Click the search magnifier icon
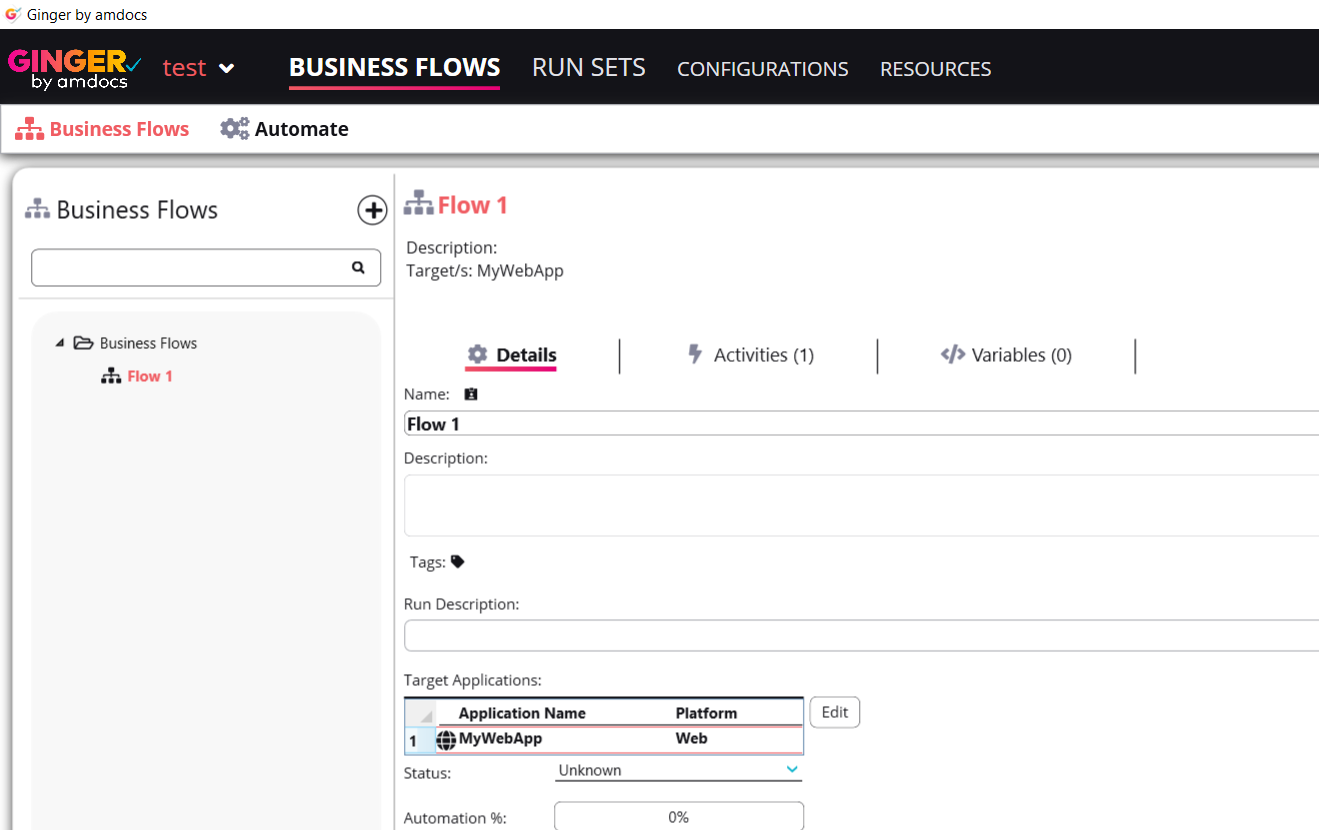 coord(358,268)
